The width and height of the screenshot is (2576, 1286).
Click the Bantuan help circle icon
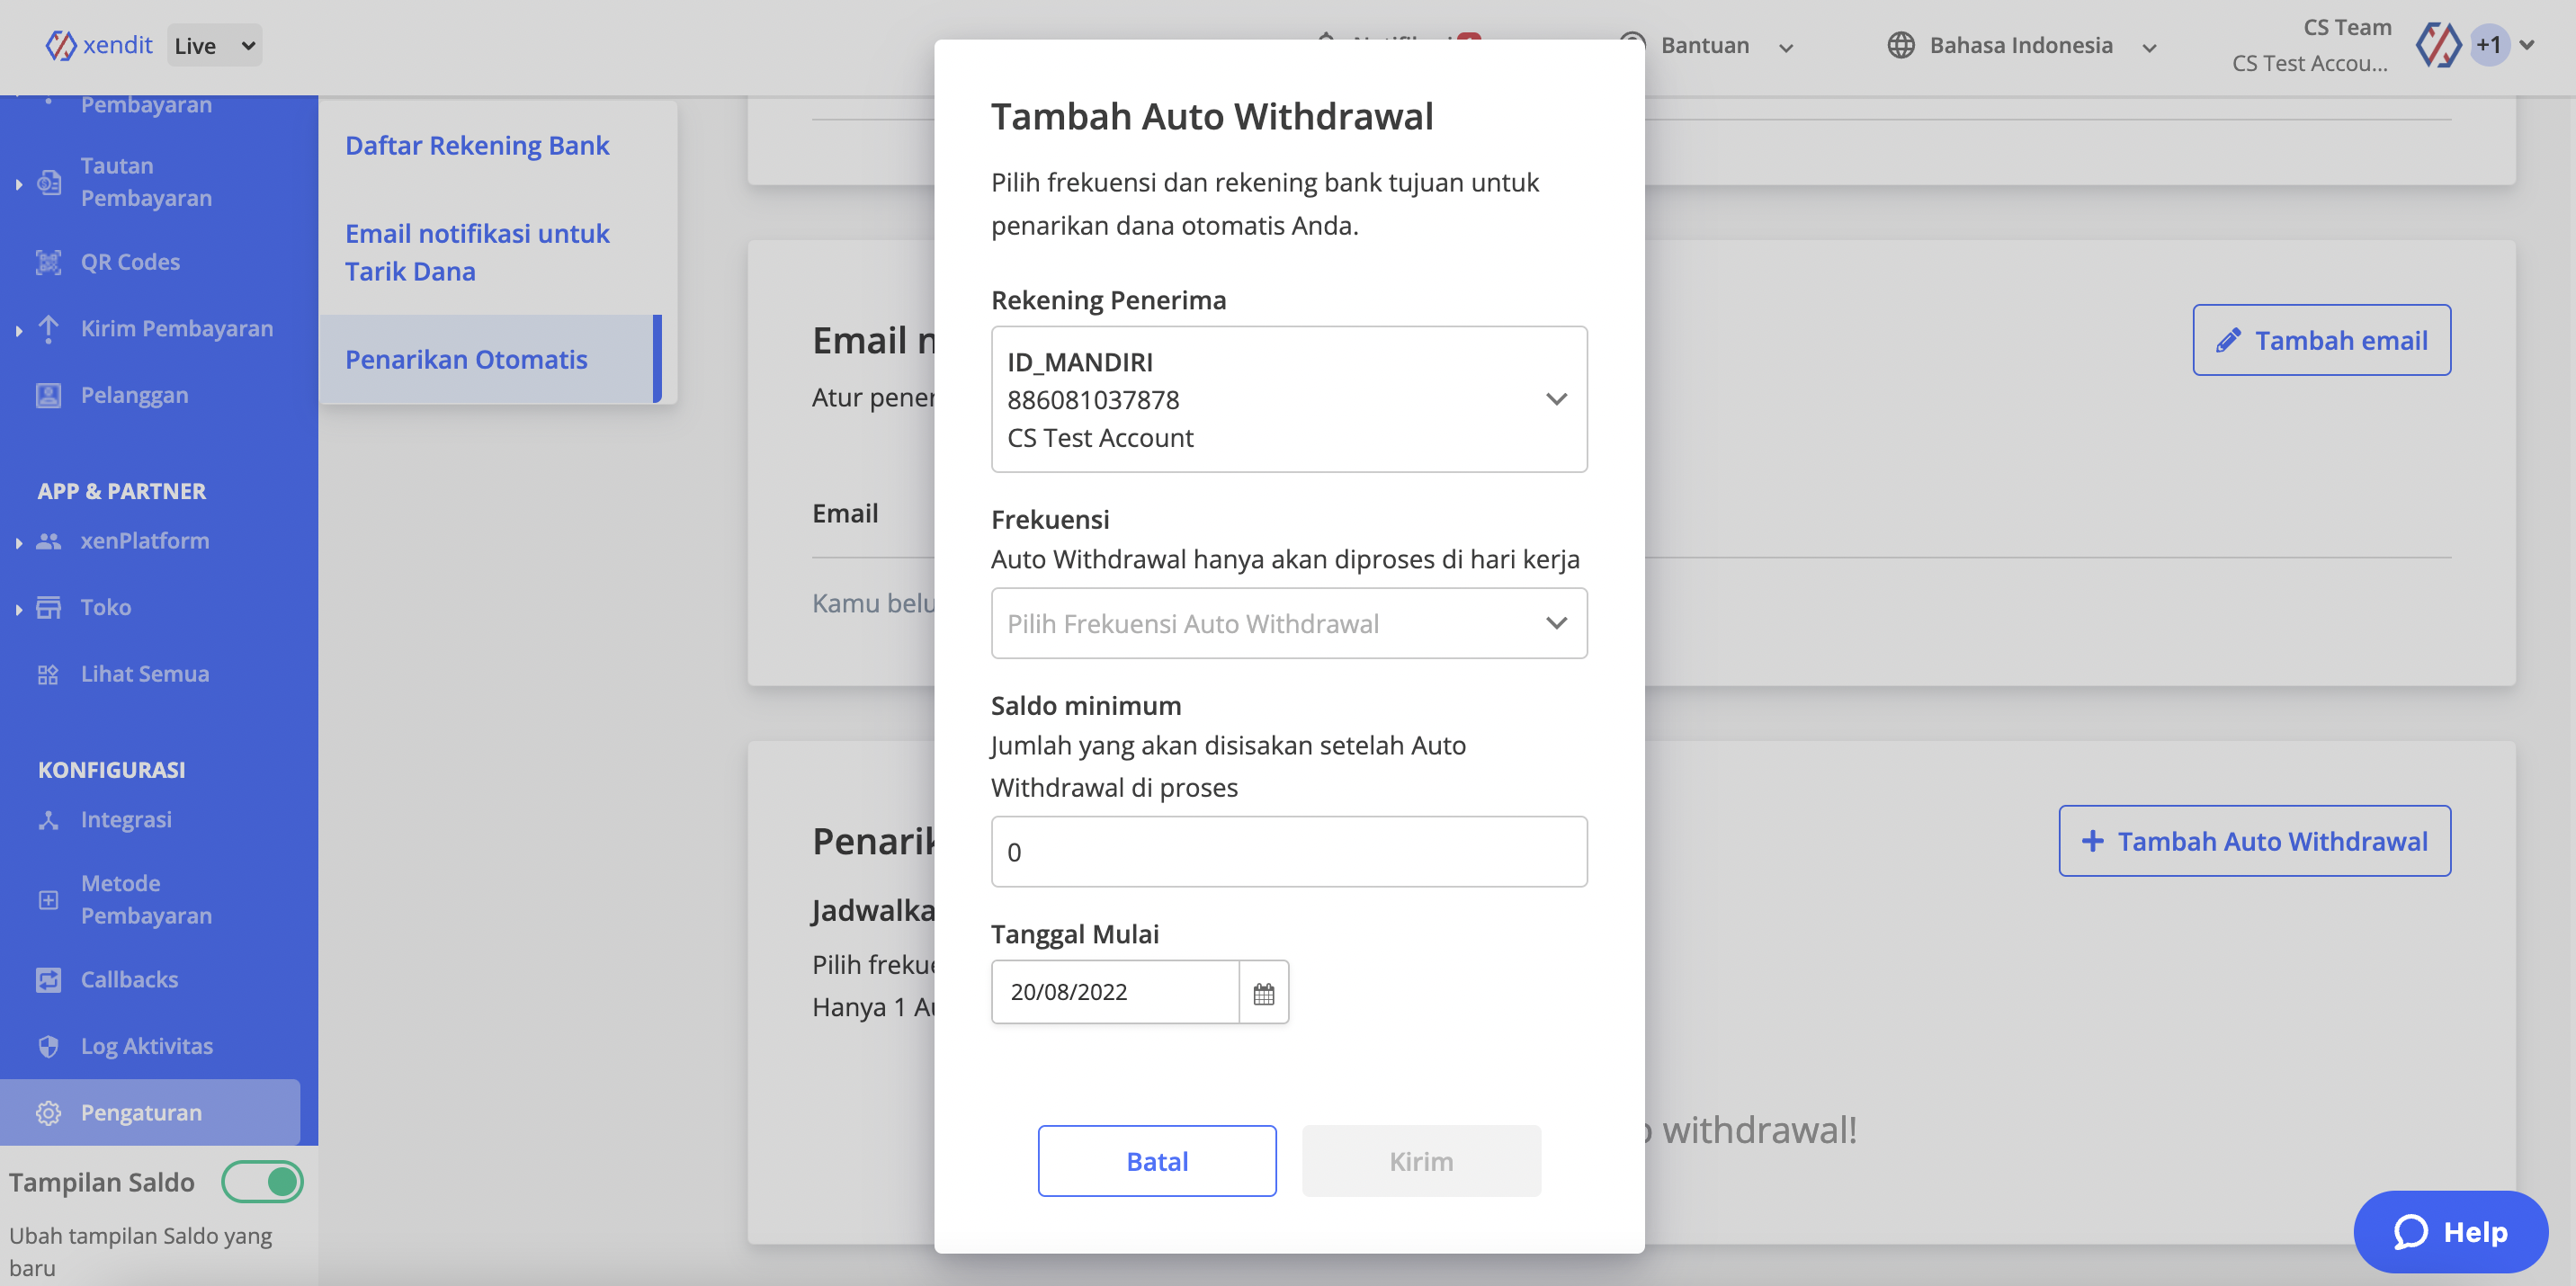point(1632,45)
